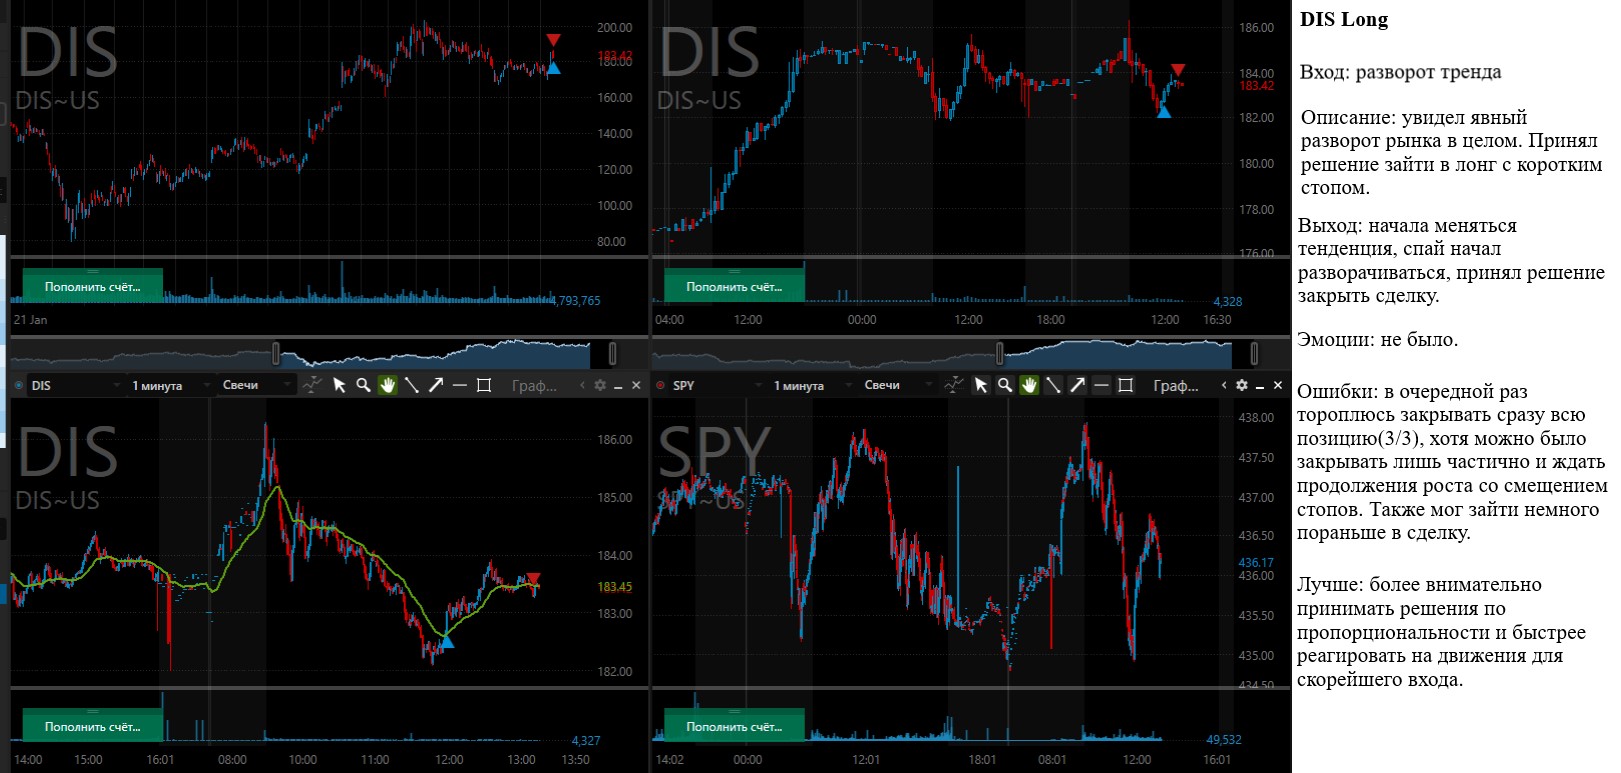This screenshot has width=1621, height=773.
Task: Select the horizontal line tool in DIS toolbar
Action: point(460,385)
